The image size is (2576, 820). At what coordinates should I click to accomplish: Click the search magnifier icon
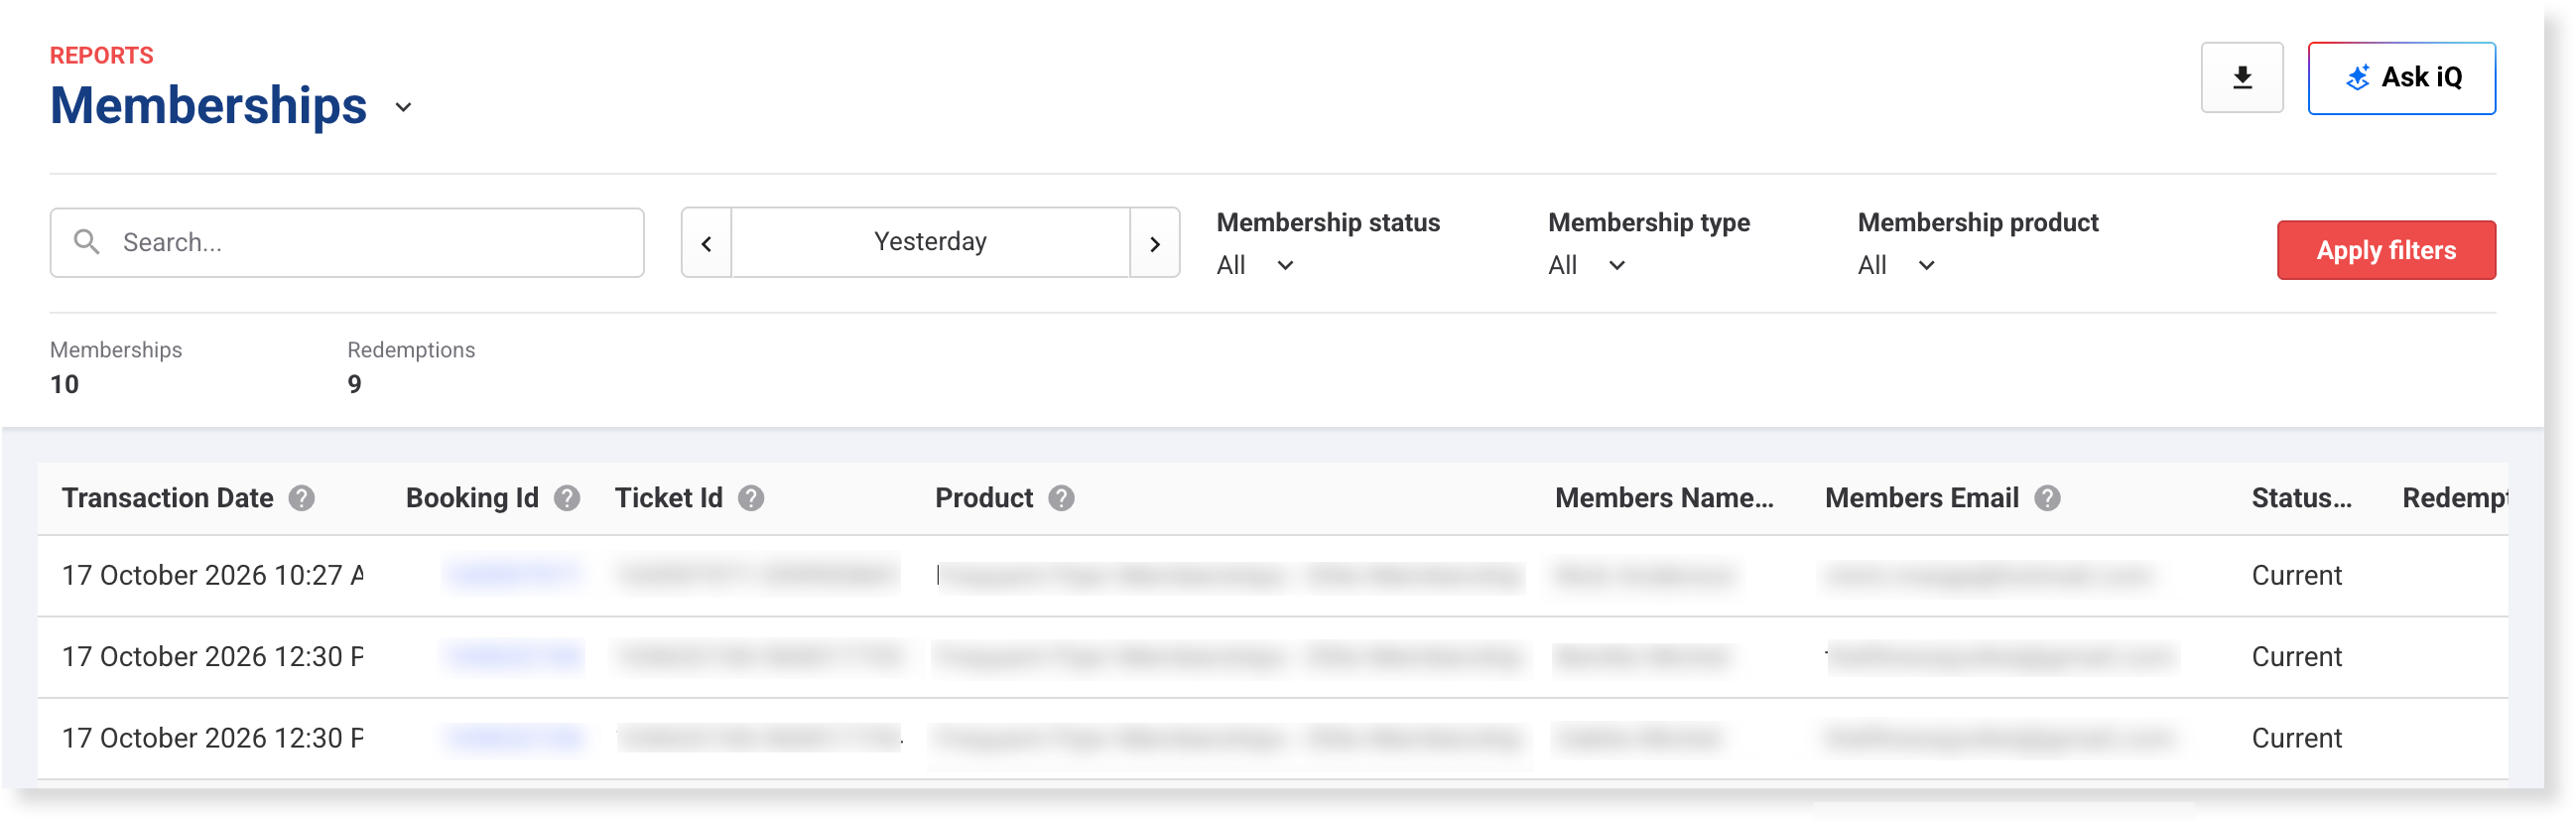tap(87, 242)
